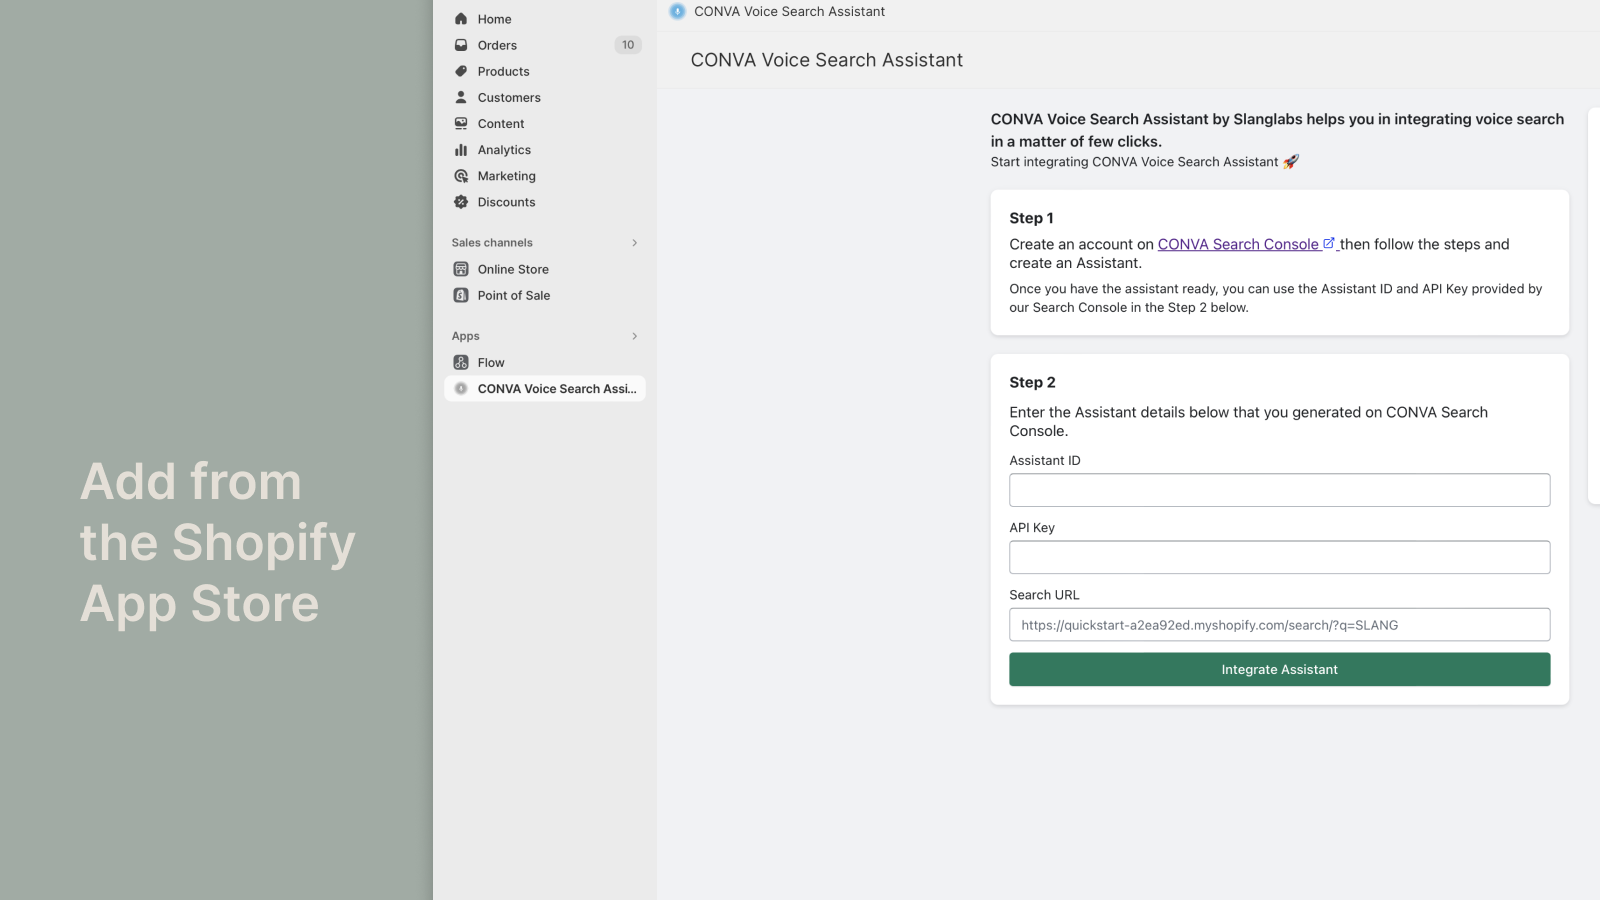Click the Point of Sale icon
Screen dimensions: 1600x900
461,295
